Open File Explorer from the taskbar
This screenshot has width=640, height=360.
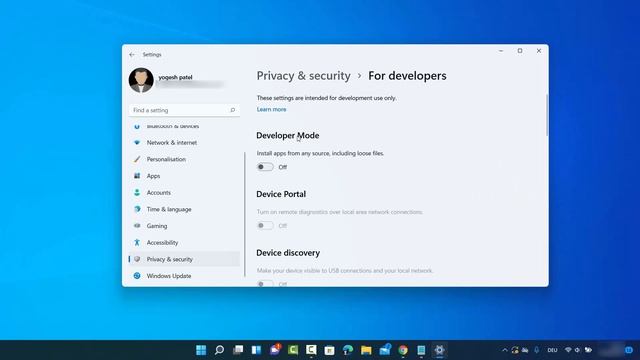click(366, 350)
